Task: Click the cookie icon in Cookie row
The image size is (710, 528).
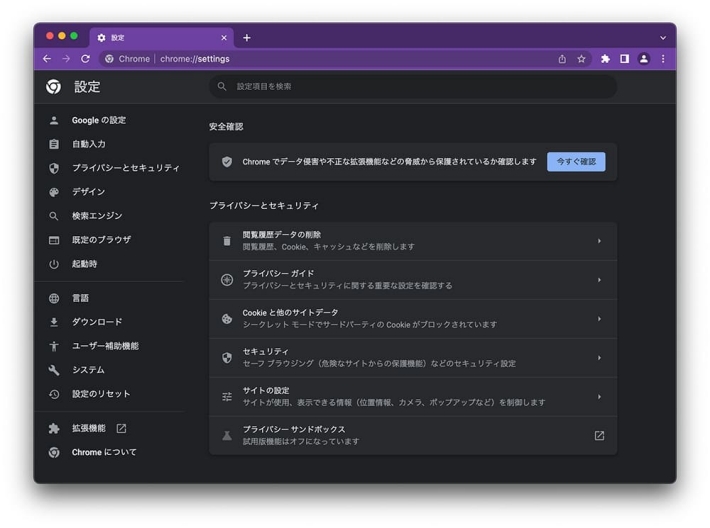Action: [x=227, y=319]
